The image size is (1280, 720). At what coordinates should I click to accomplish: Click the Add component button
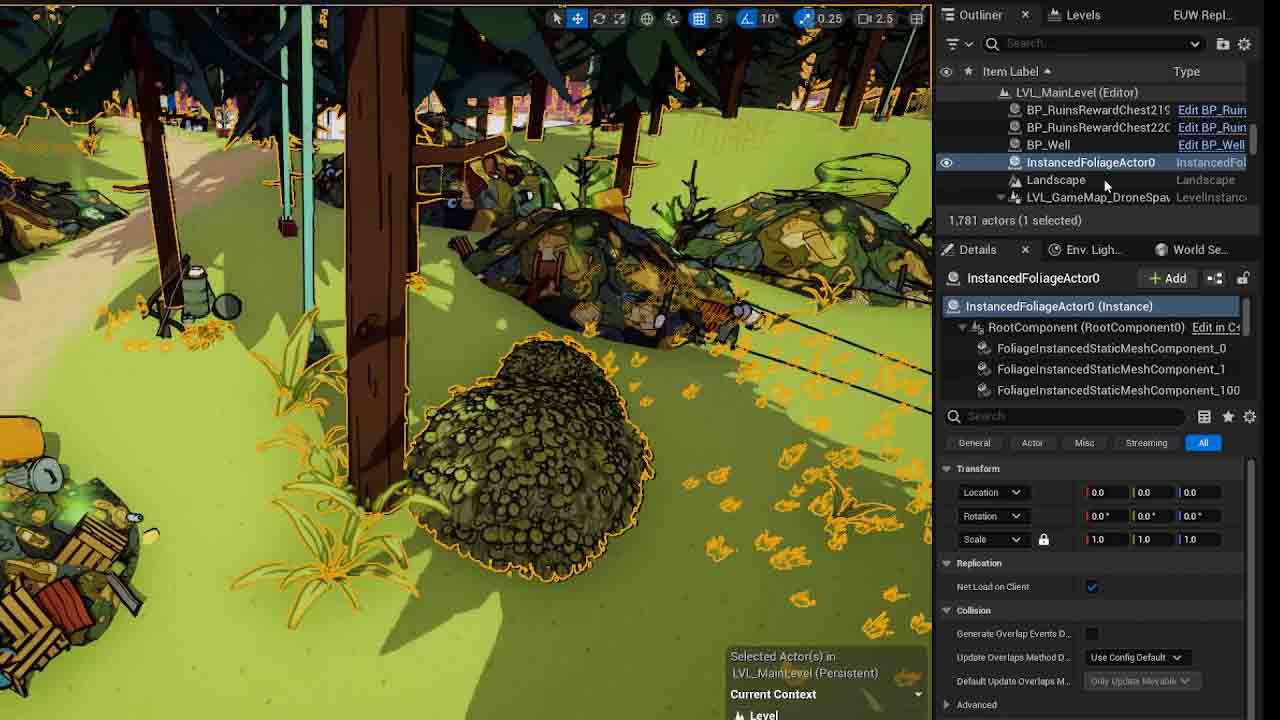click(1167, 279)
